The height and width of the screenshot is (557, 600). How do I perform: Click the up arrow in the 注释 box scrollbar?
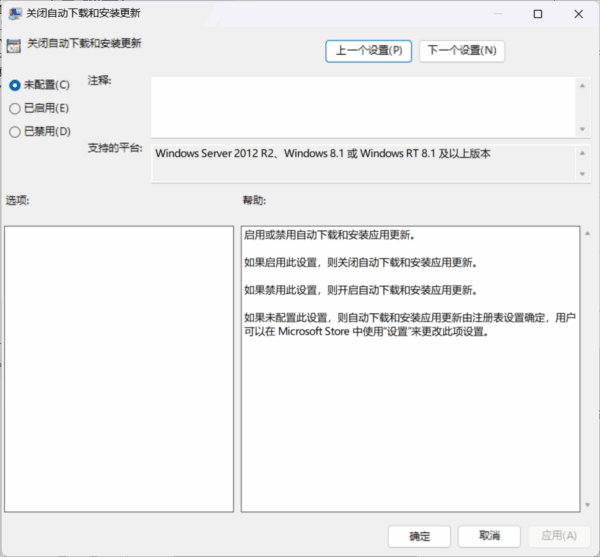tap(582, 86)
